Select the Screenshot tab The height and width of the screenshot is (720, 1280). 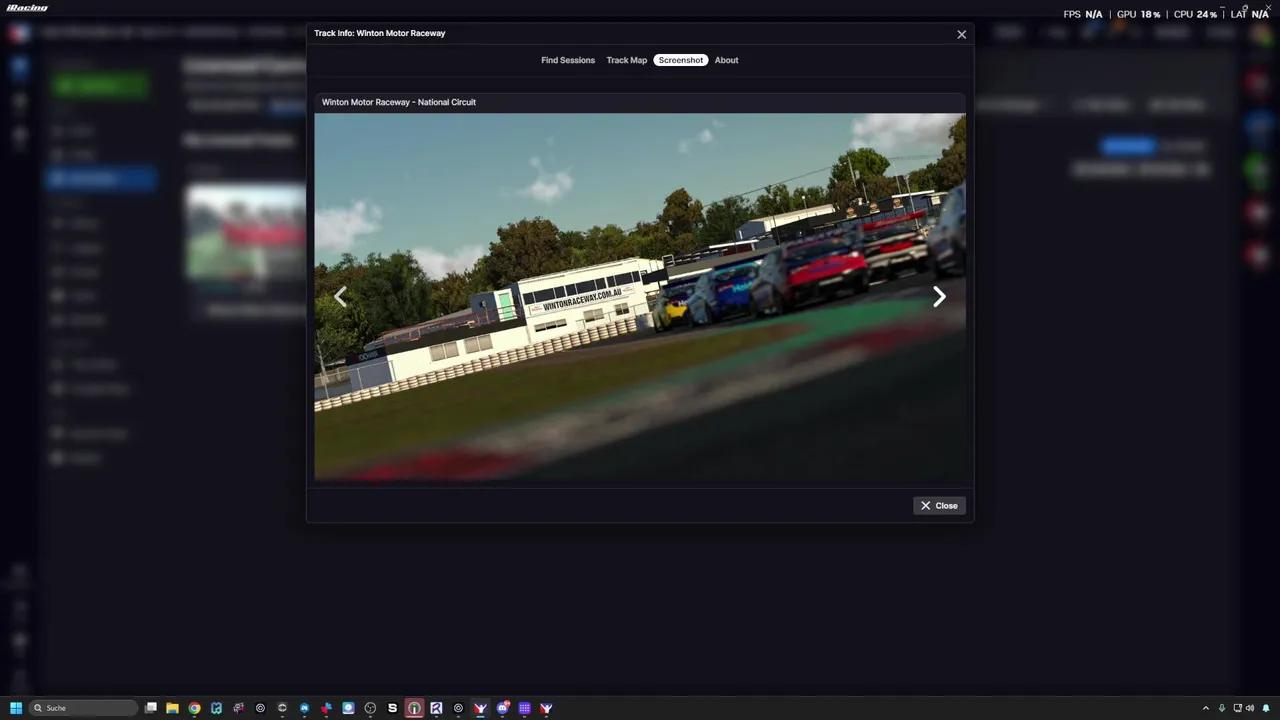(680, 60)
